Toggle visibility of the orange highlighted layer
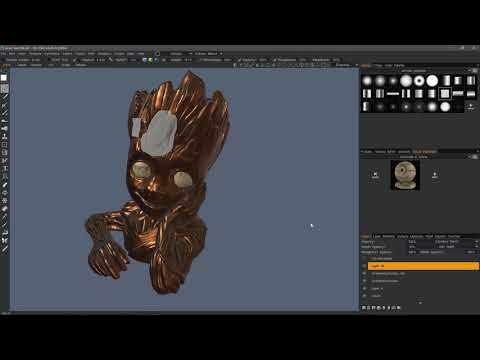This screenshot has width=480, height=360. [364, 266]
